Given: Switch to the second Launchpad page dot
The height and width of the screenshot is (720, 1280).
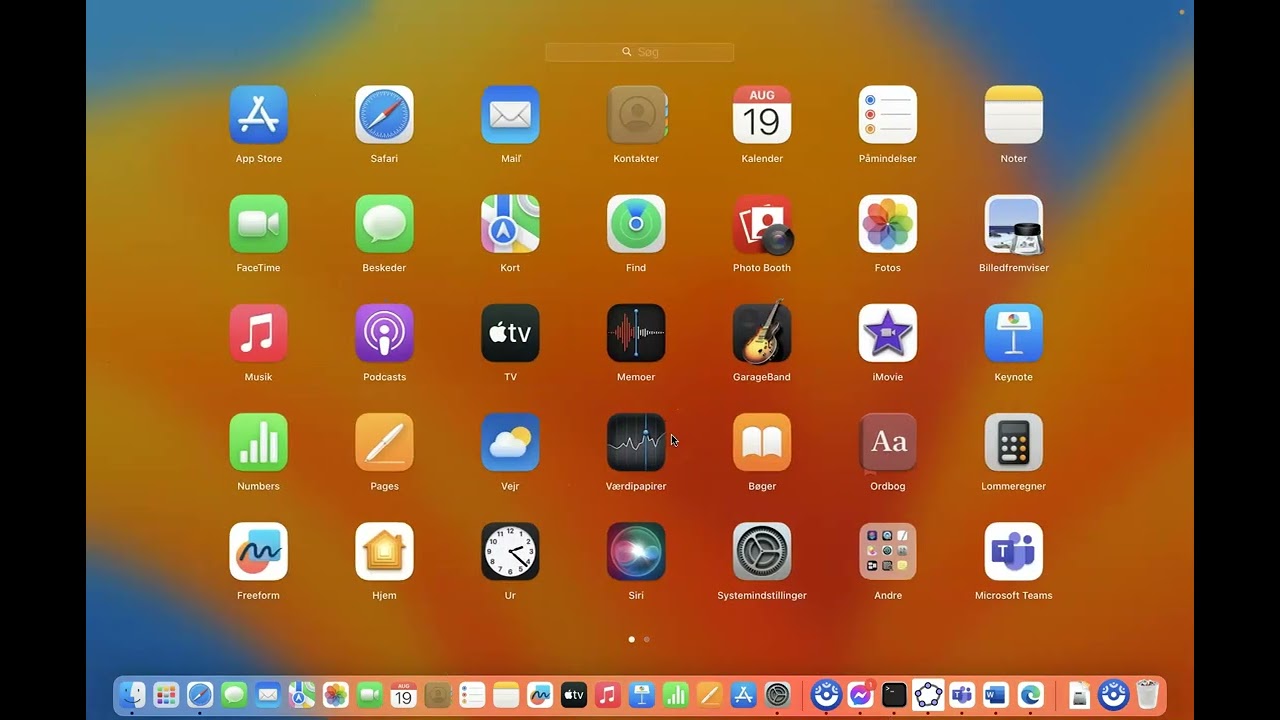Looking at the screenshot, I should (647, 639).
